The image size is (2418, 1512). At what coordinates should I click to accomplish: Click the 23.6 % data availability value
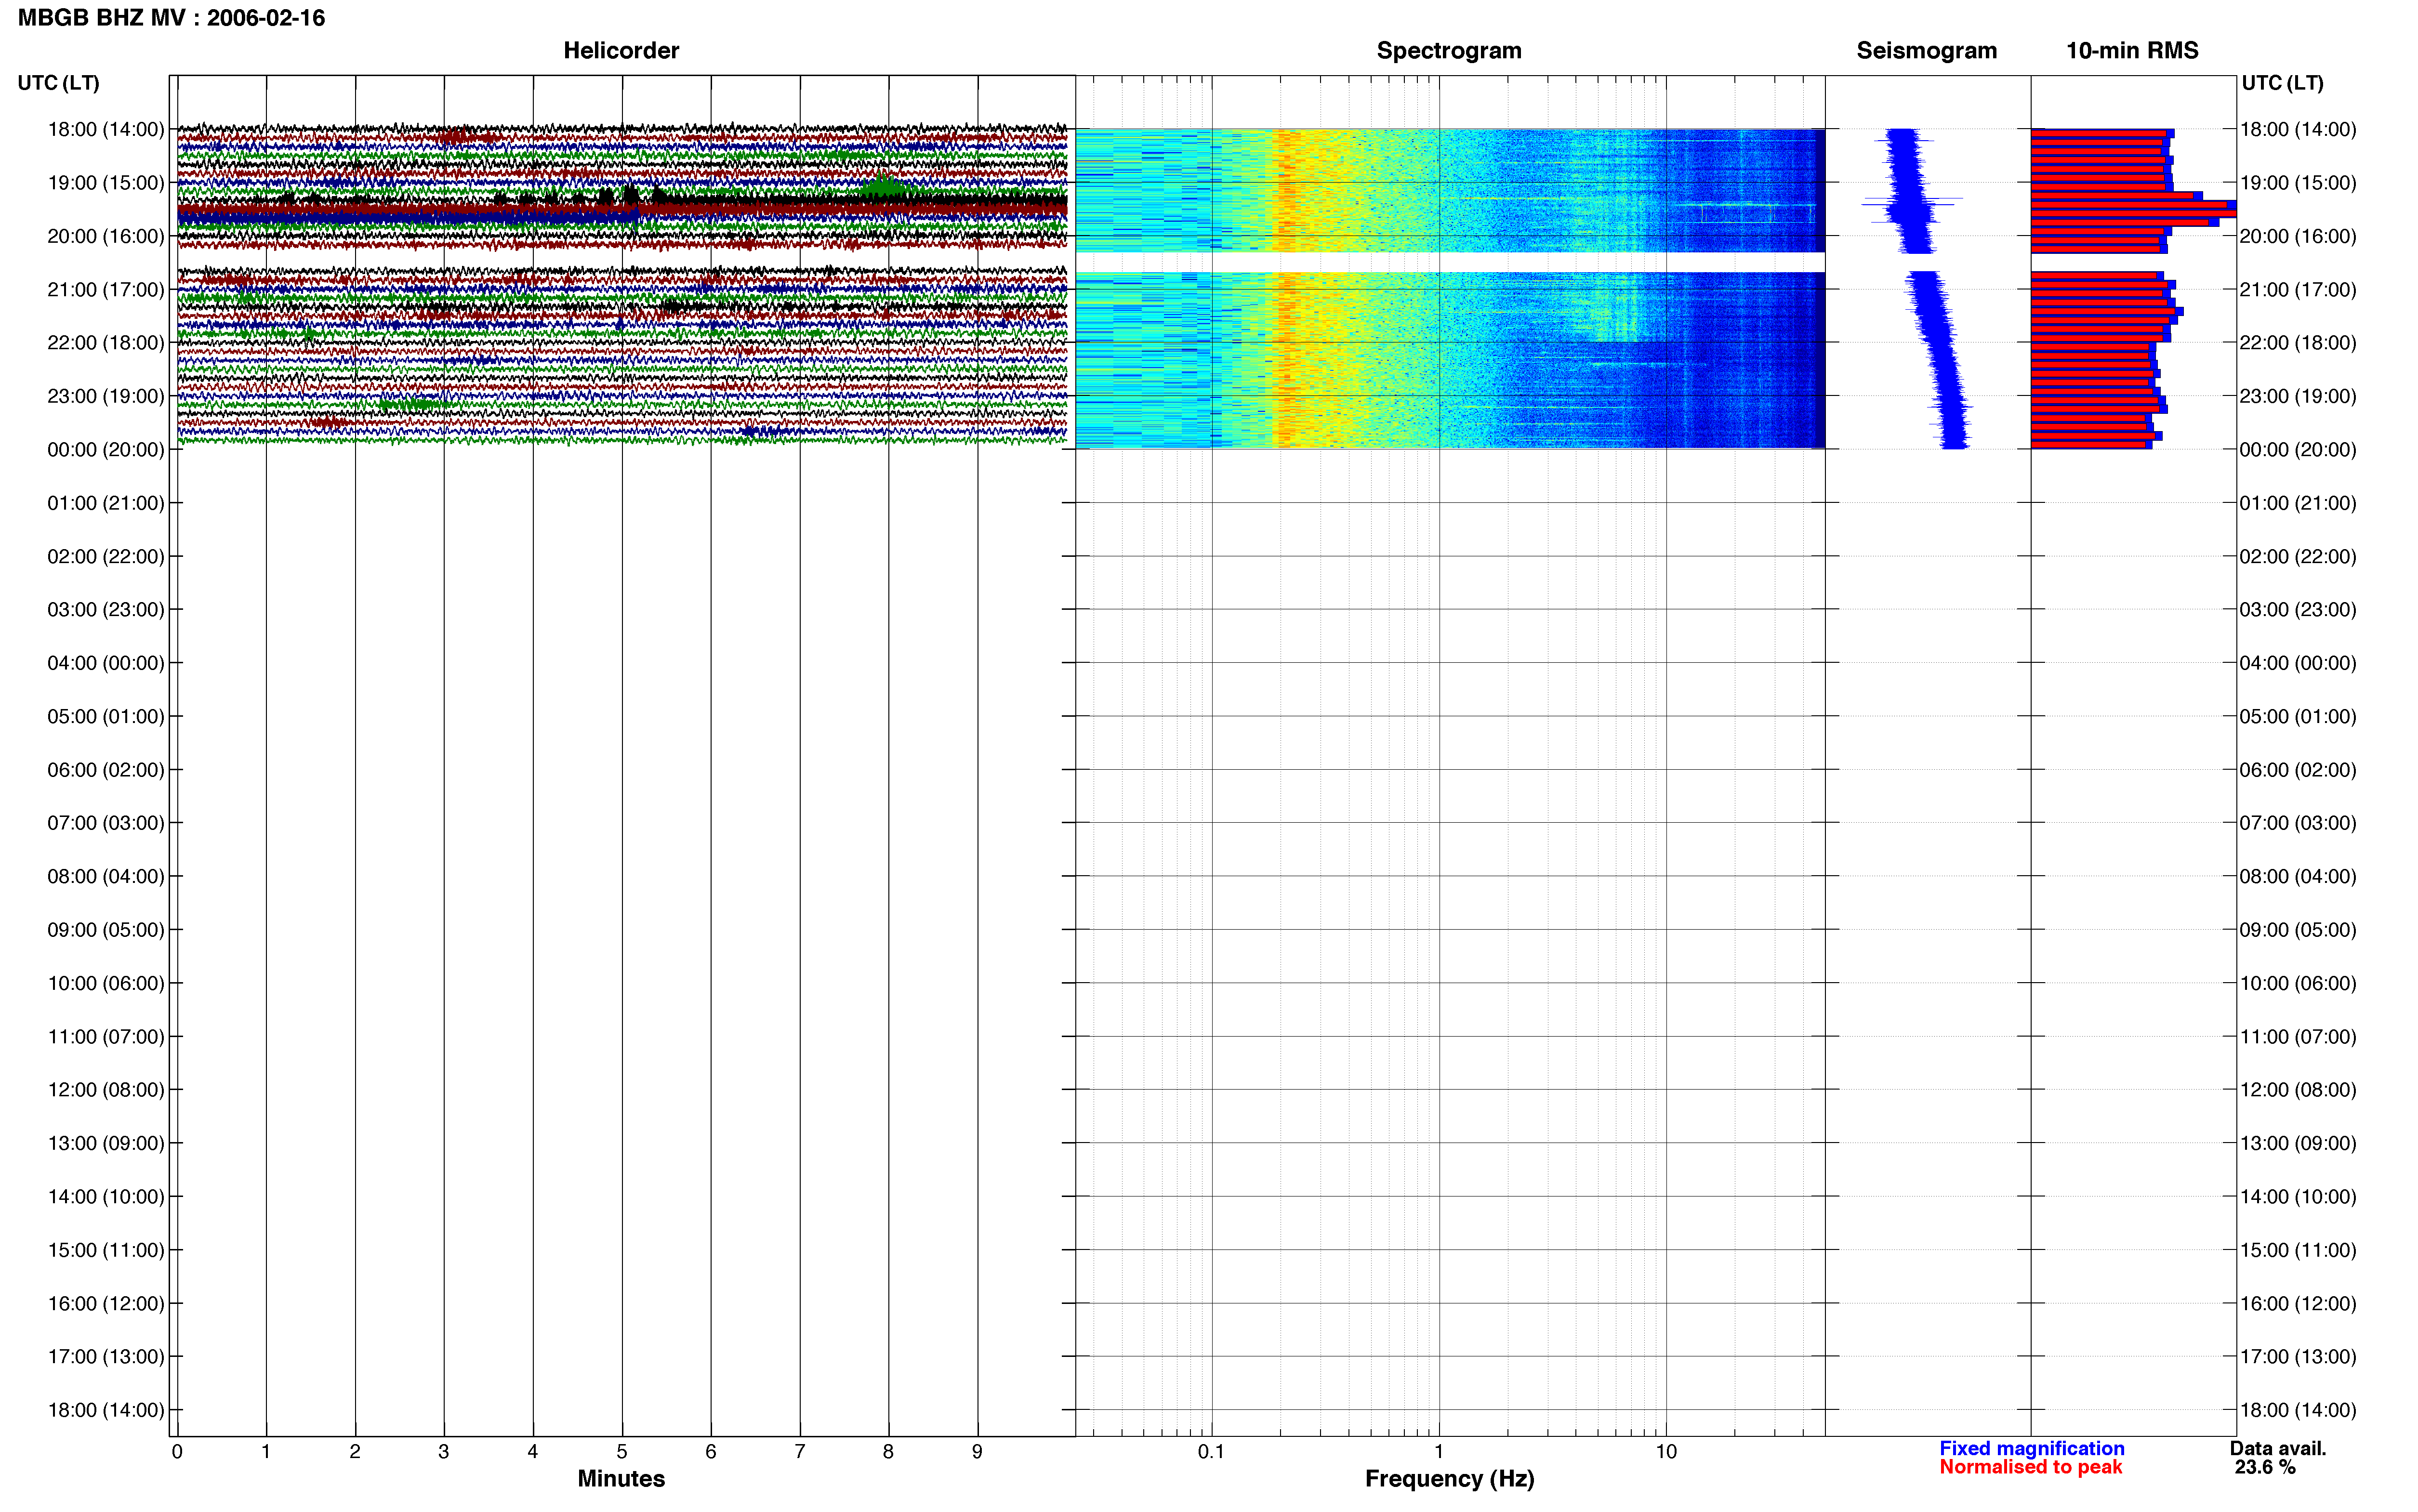pos(2265,1468)
